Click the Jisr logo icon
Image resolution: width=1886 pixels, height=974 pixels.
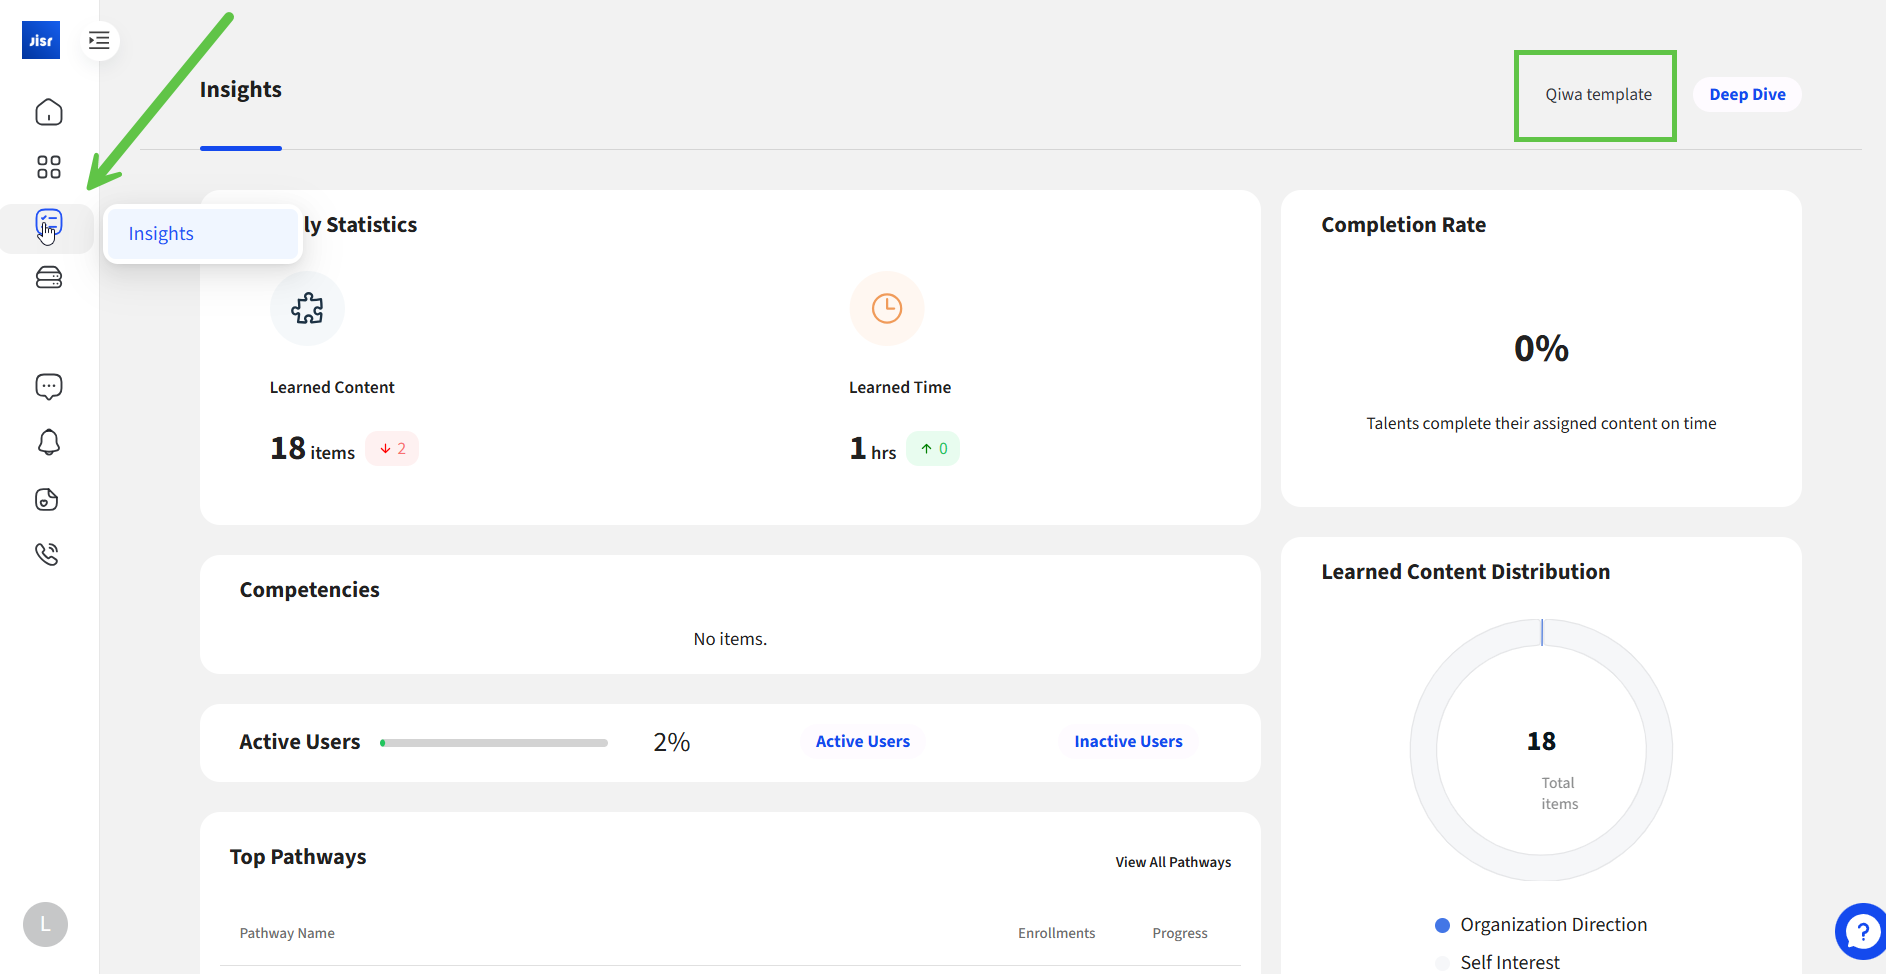[41, 41]
